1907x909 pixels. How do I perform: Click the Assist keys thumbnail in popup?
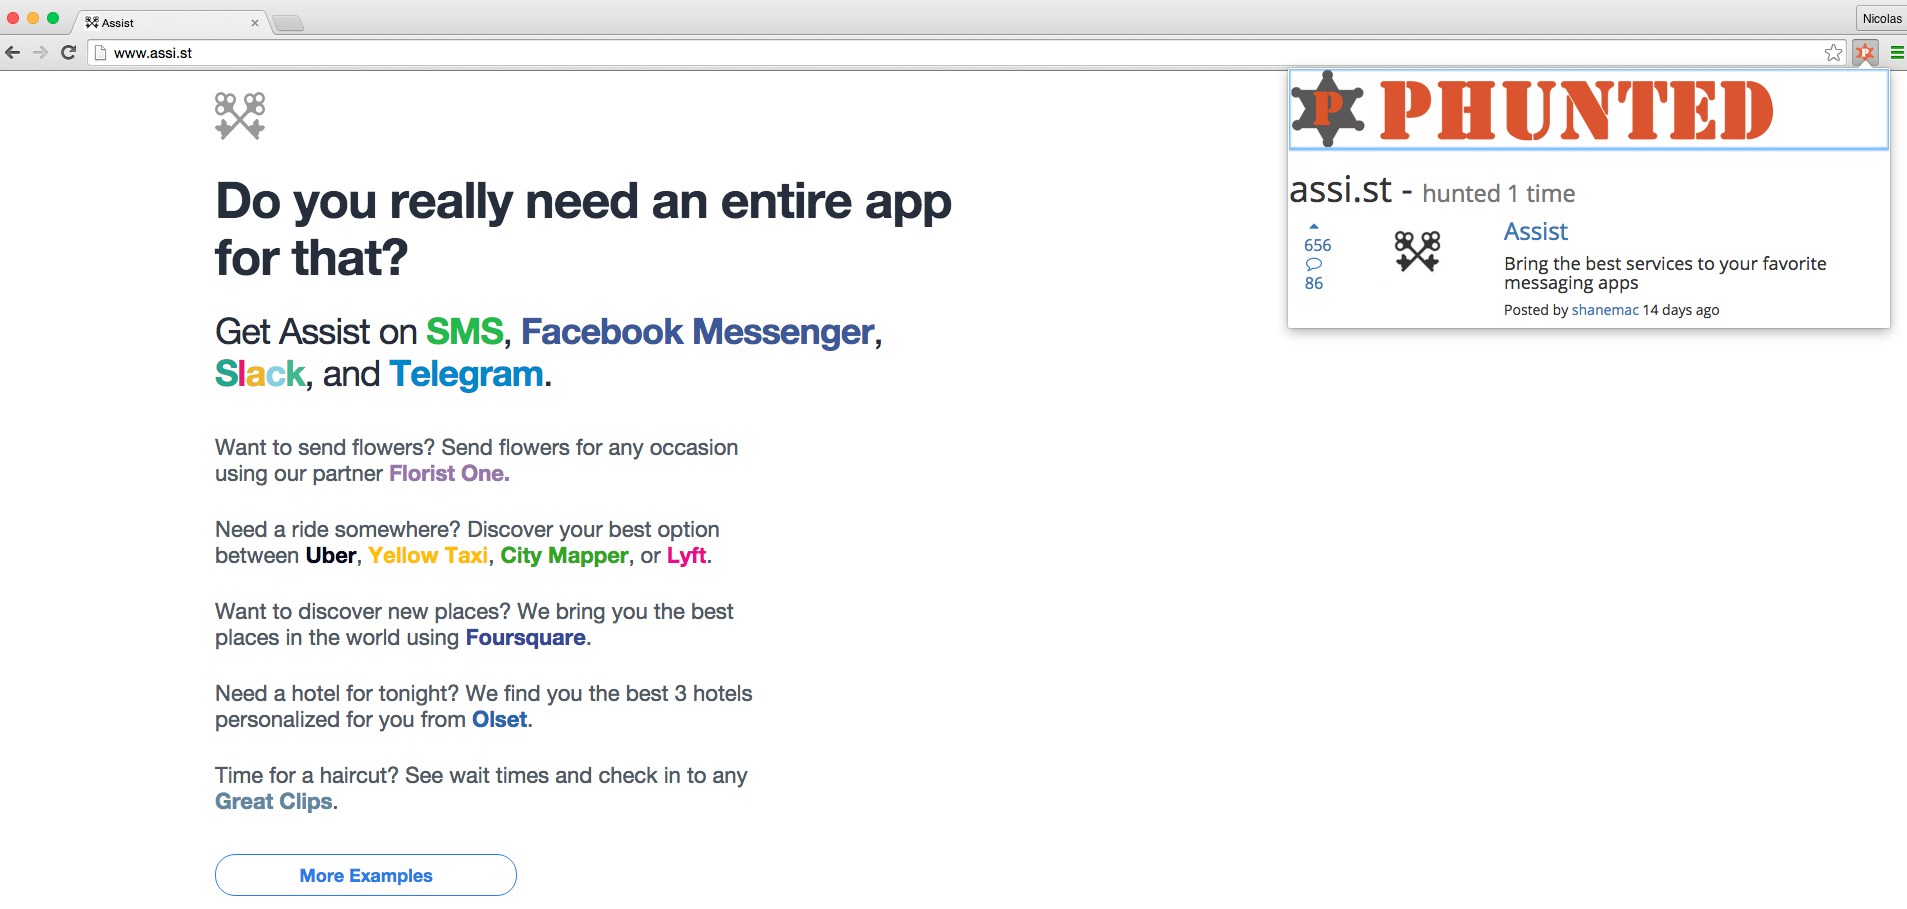point(1418,251)
